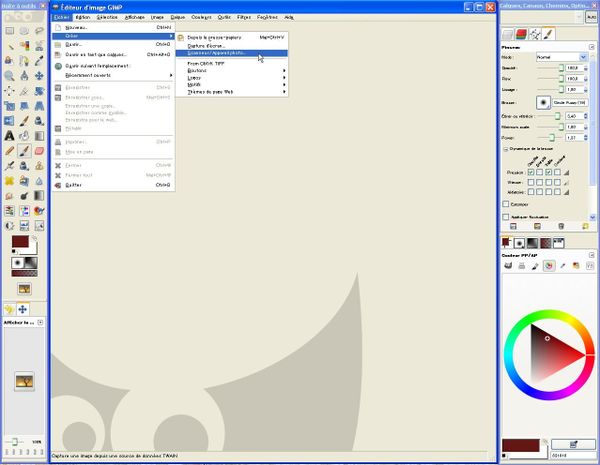This screenshot has width=600, height=465.
Task: Select the Move tool
Action: (x=39, y=76)
